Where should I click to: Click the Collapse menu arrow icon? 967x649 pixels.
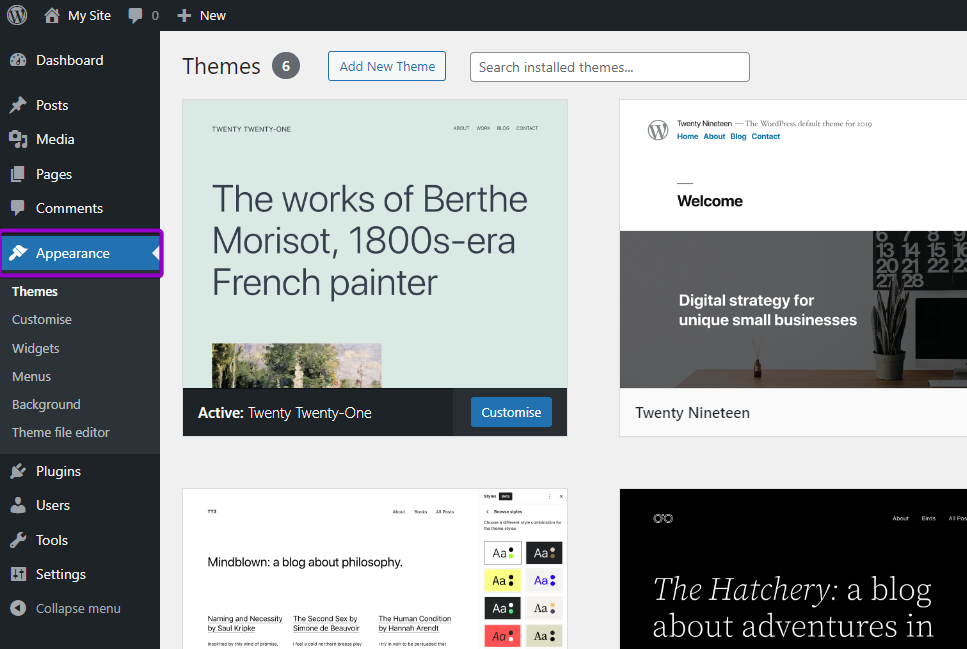19,608
